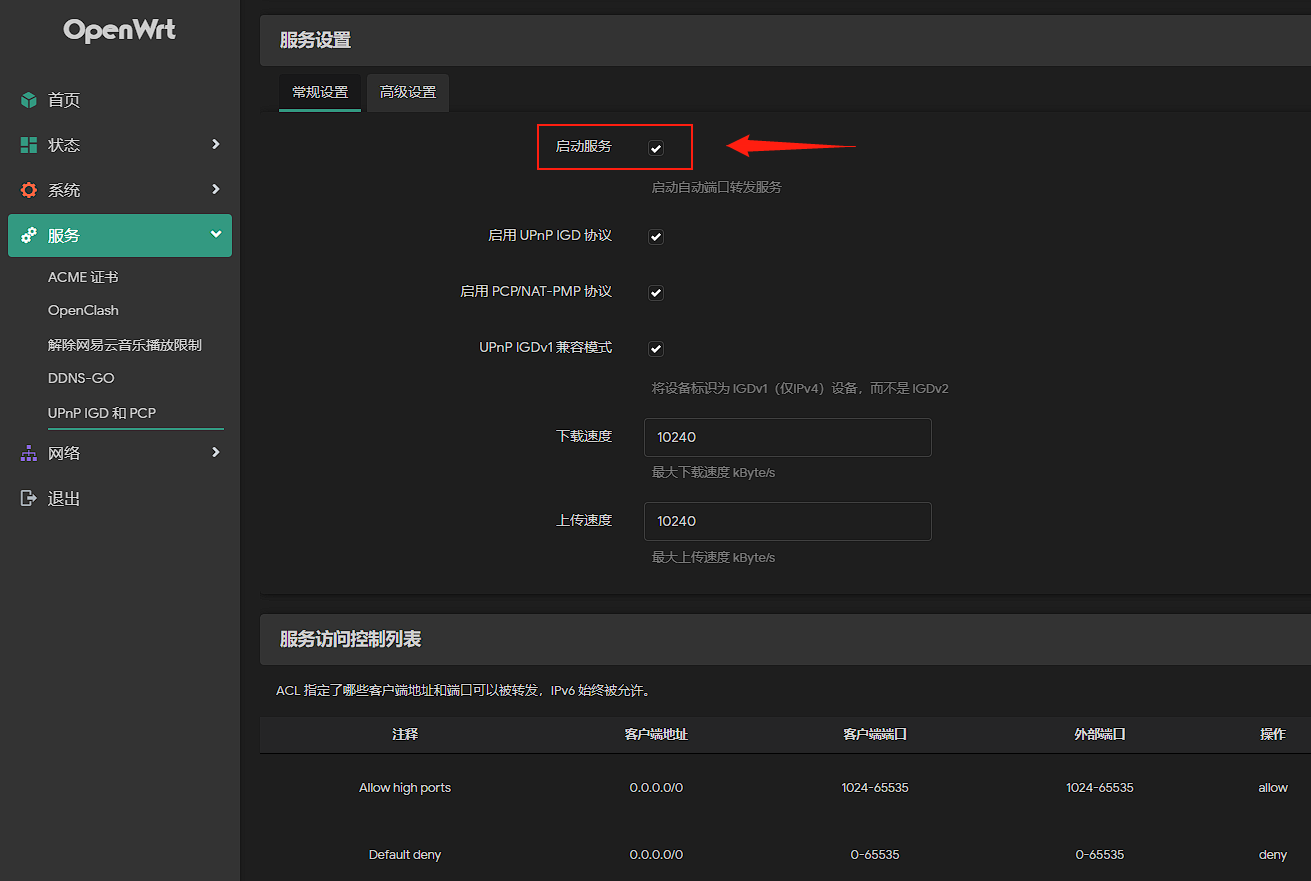Screen dimensions: 1311x881
Task: Click the 服务设置 heading
Action: tap(315, 41)
